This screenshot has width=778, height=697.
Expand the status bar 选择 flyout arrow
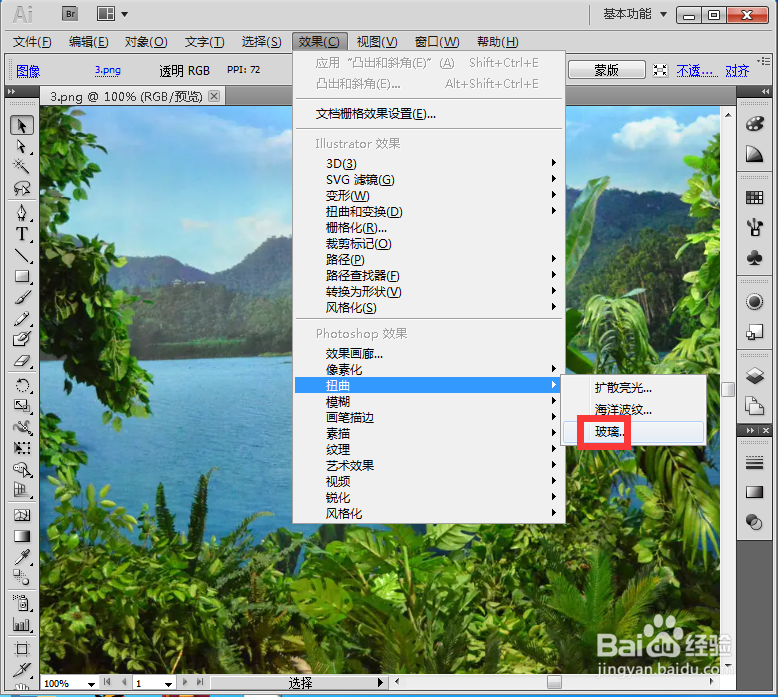[380, 683]
